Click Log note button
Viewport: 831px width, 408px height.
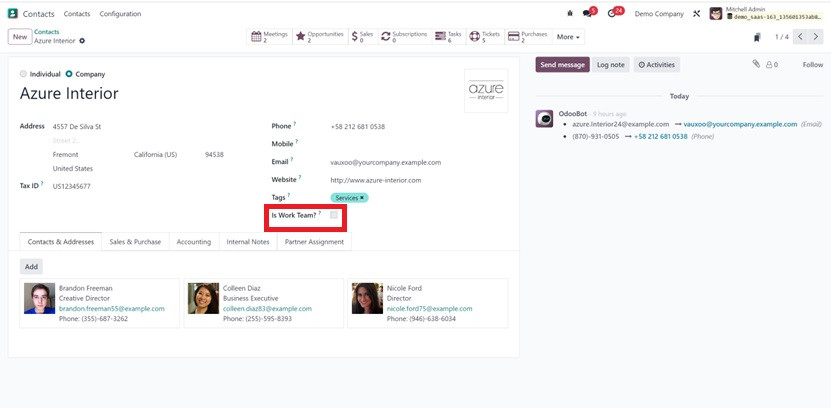611,65
